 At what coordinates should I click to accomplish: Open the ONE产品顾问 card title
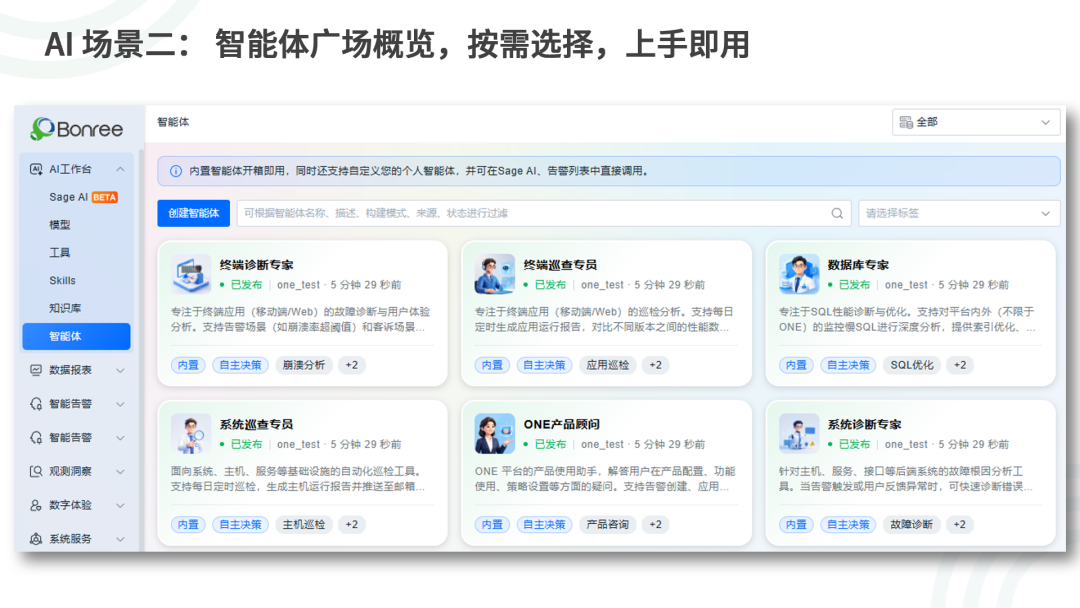tap(561, 424)
